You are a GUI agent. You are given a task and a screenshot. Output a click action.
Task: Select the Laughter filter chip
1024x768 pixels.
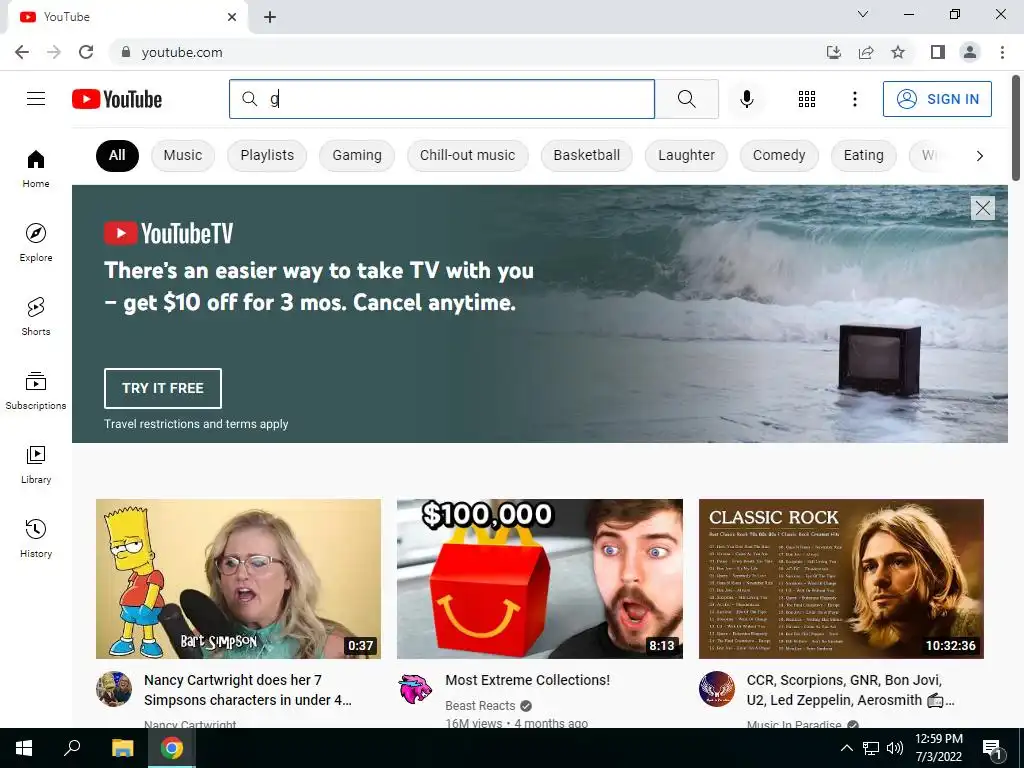[686, 155]
